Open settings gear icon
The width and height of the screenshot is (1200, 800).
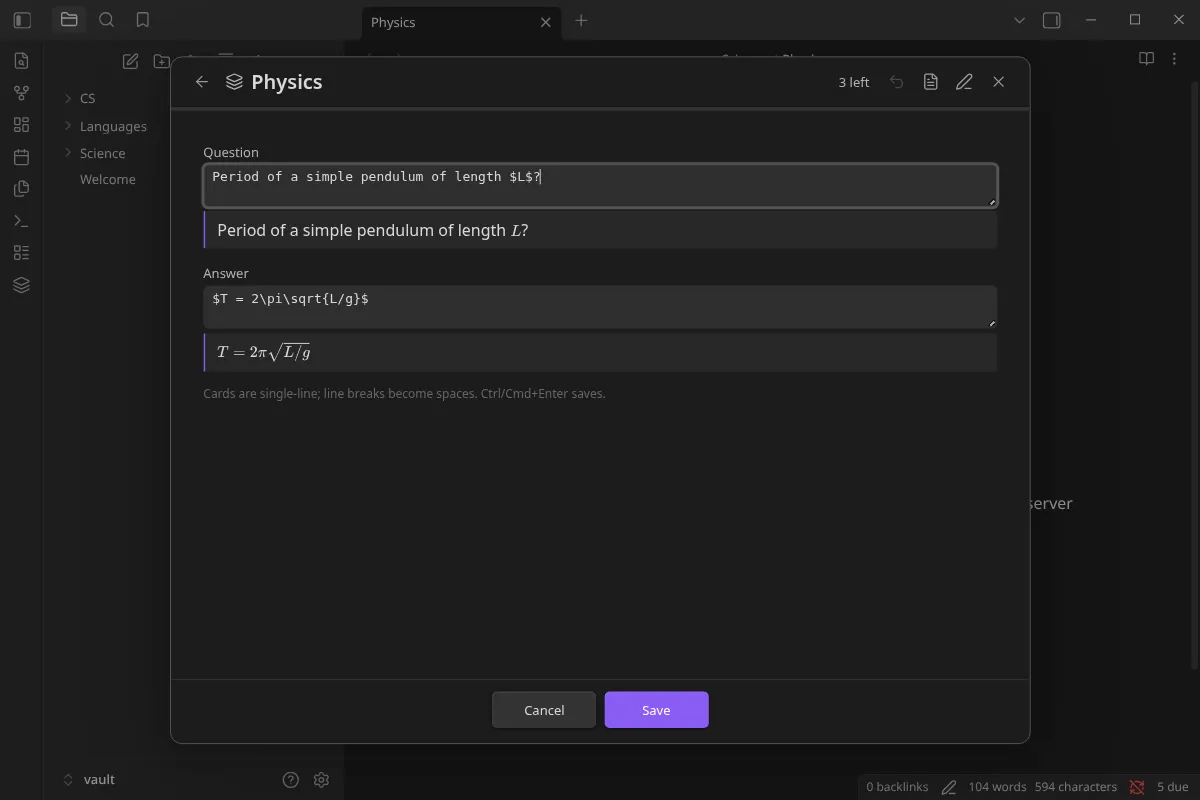pyautogui.click(x=321, y=780)
